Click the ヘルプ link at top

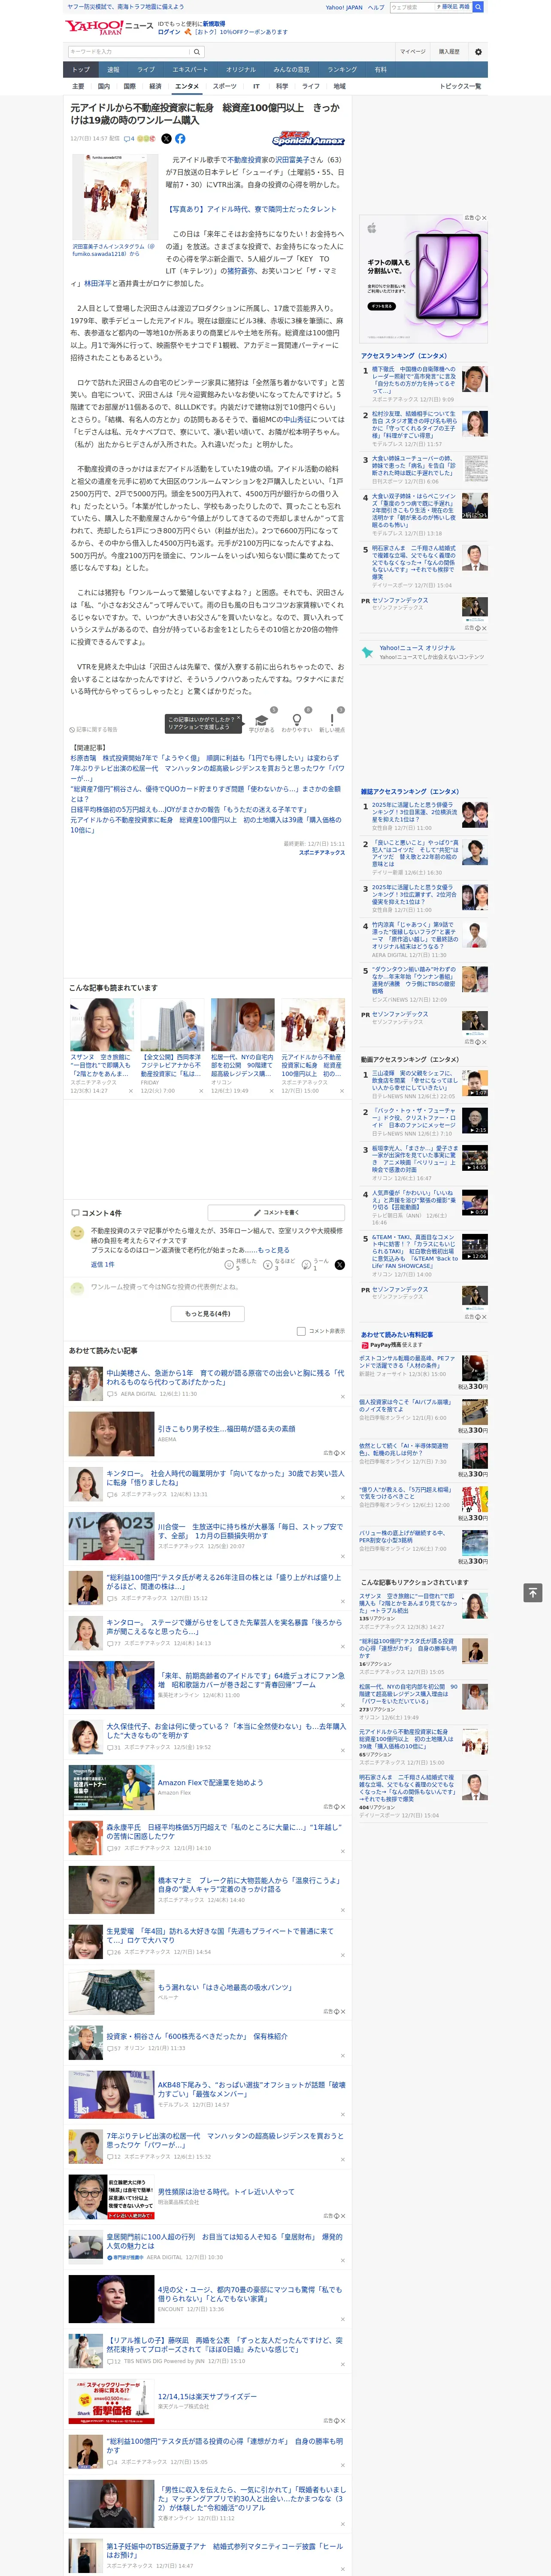tap(375, 7)
